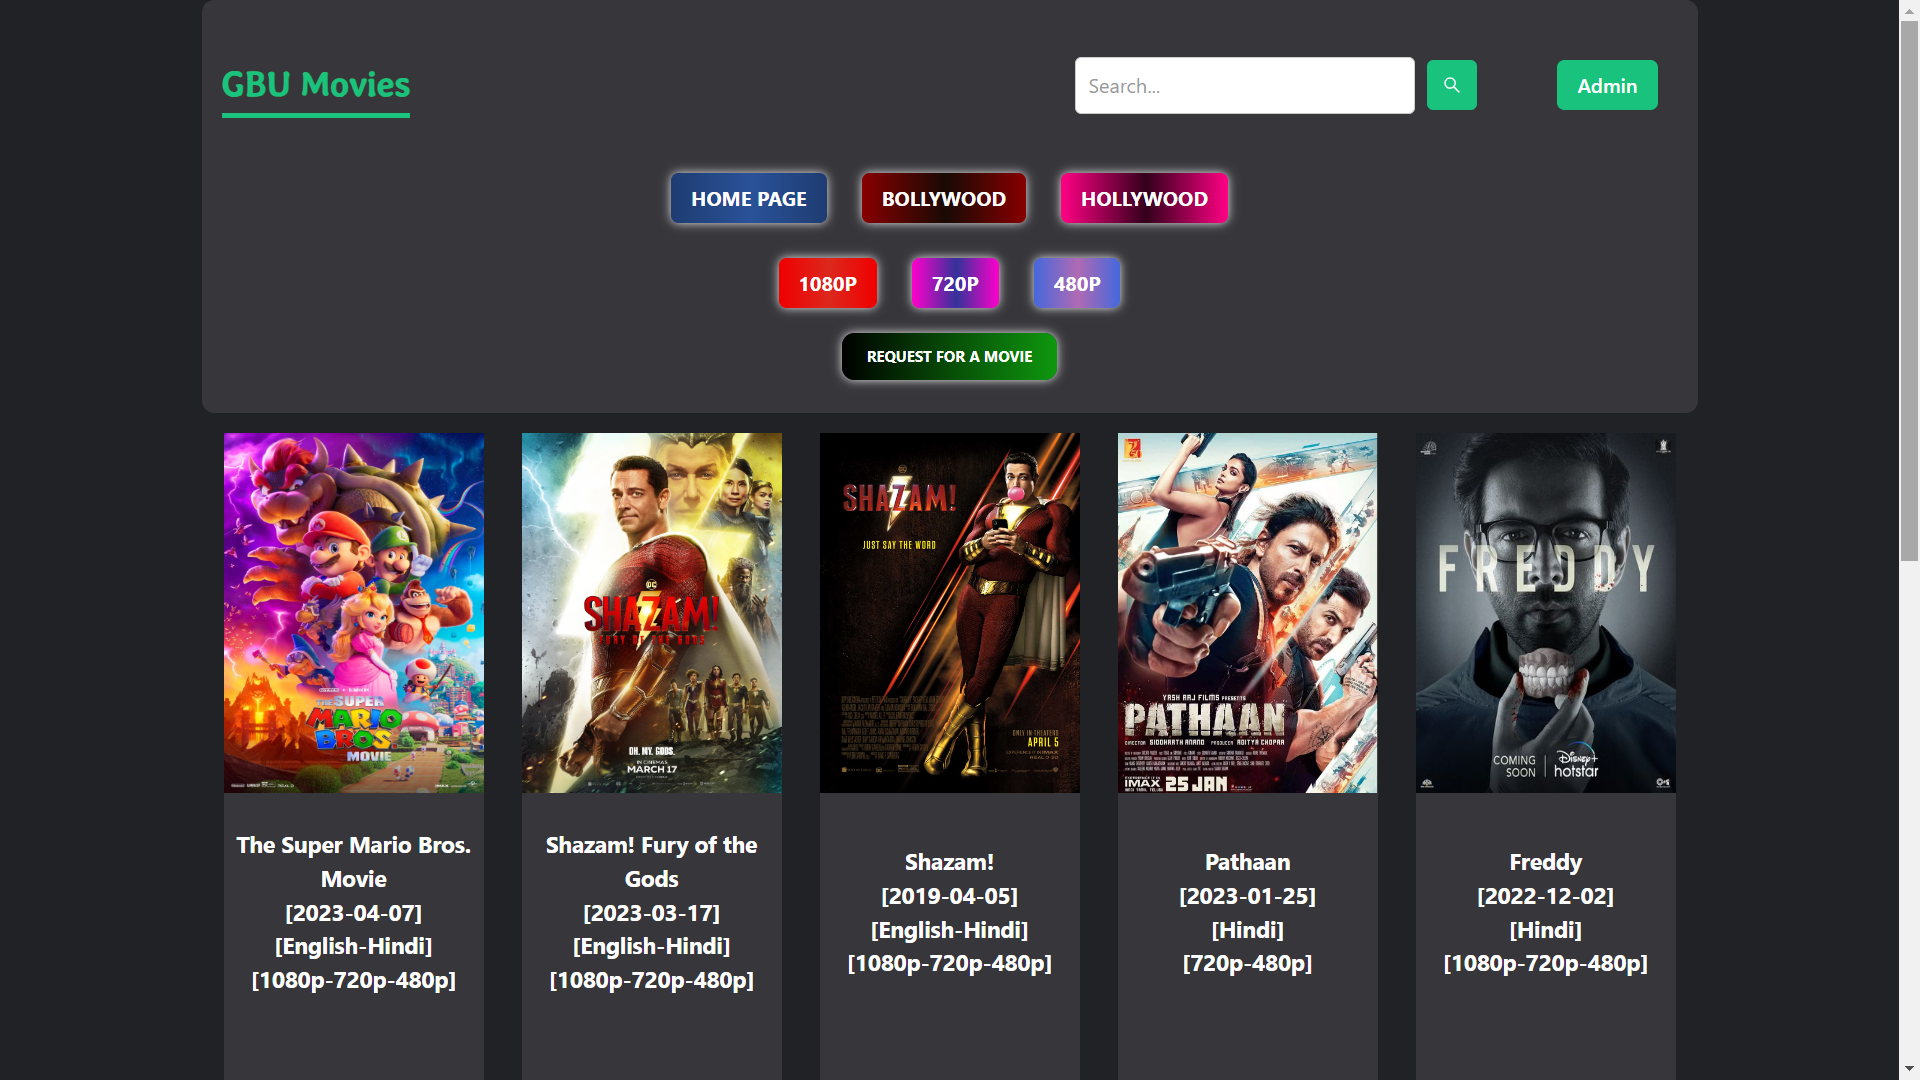Open the Freddy movie poster
1920x1080 pixels.
(x=1546, y=613)
